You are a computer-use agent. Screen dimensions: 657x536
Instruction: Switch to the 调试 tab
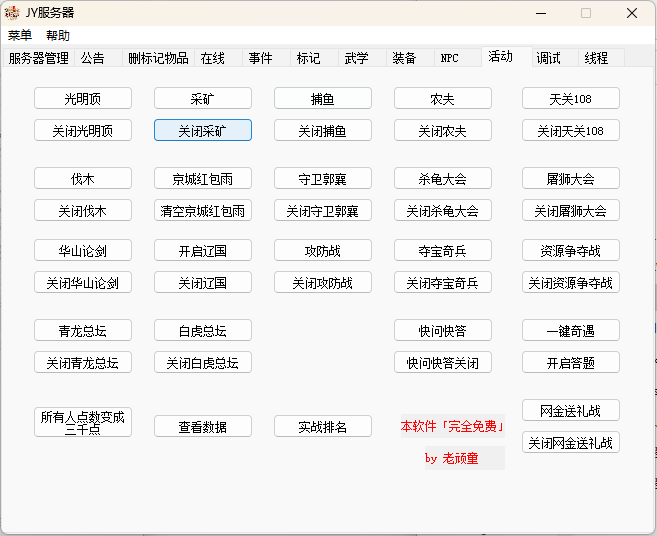coord(548,58)
